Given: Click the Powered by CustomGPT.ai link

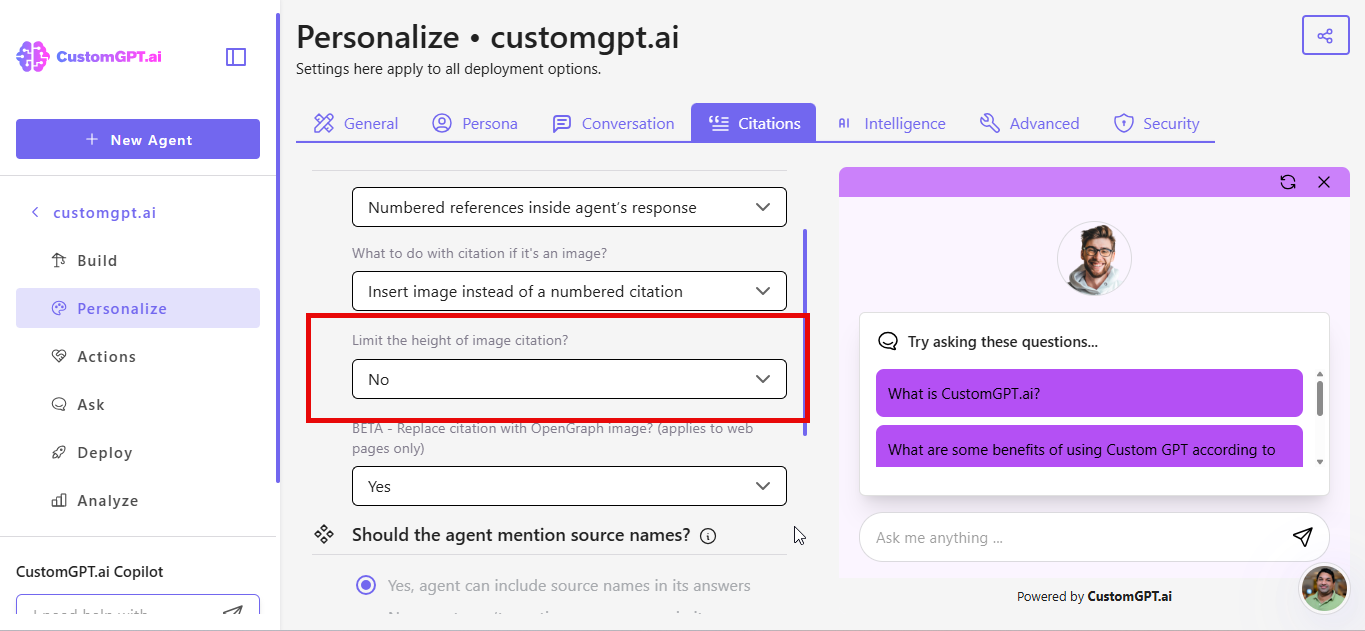Looking at the screenshot, I should point(1094,596).
